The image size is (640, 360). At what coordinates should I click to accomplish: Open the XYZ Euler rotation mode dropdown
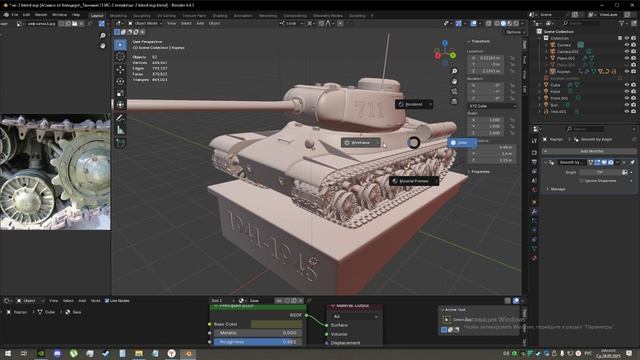tap(492, 106)
